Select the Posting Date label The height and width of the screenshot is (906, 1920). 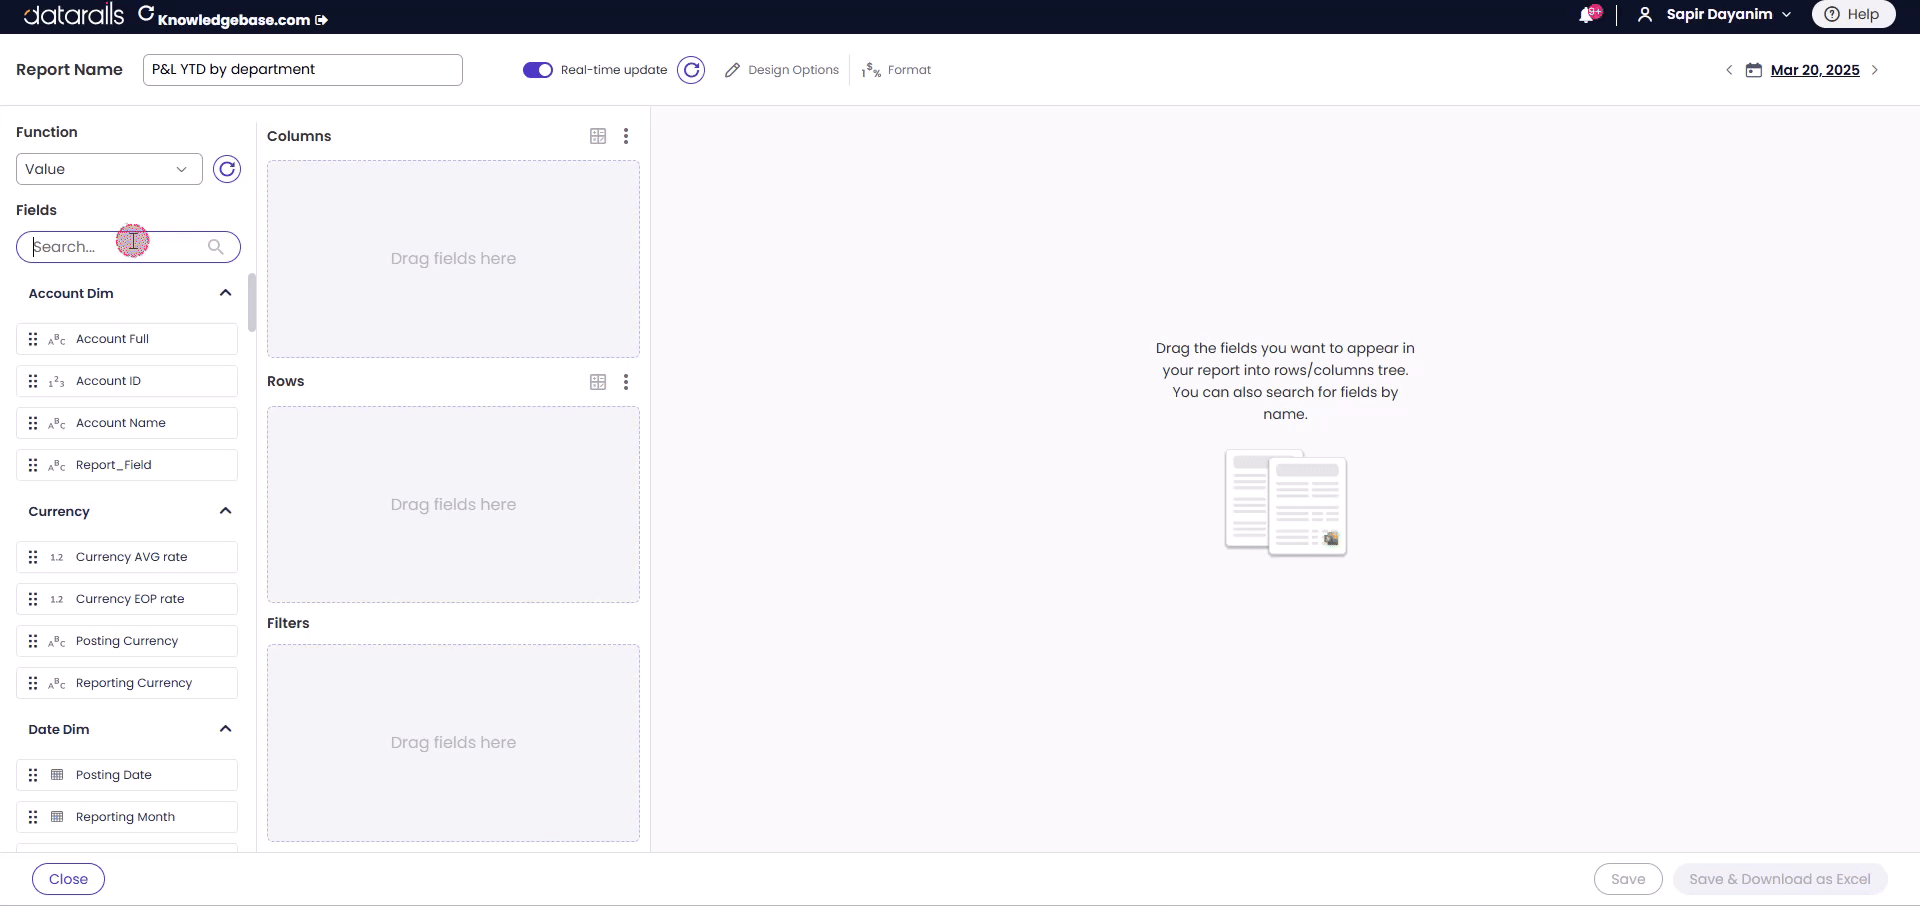click(x=114, y=775)
